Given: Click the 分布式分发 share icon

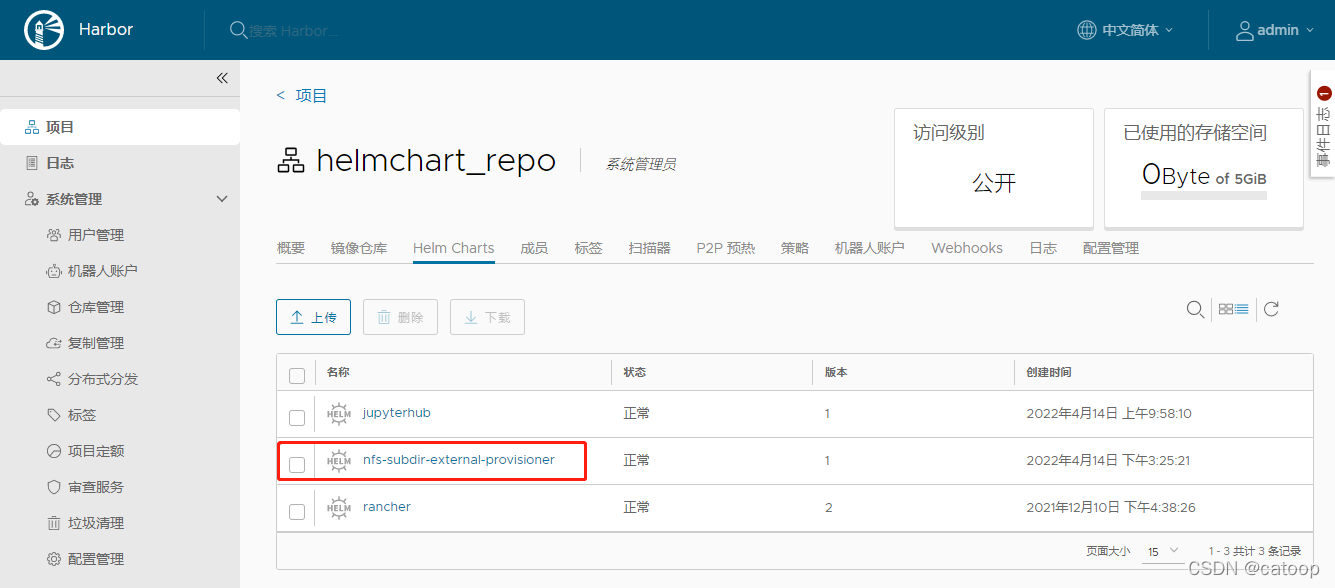Looking at the screenshot, I should point(54,379).
